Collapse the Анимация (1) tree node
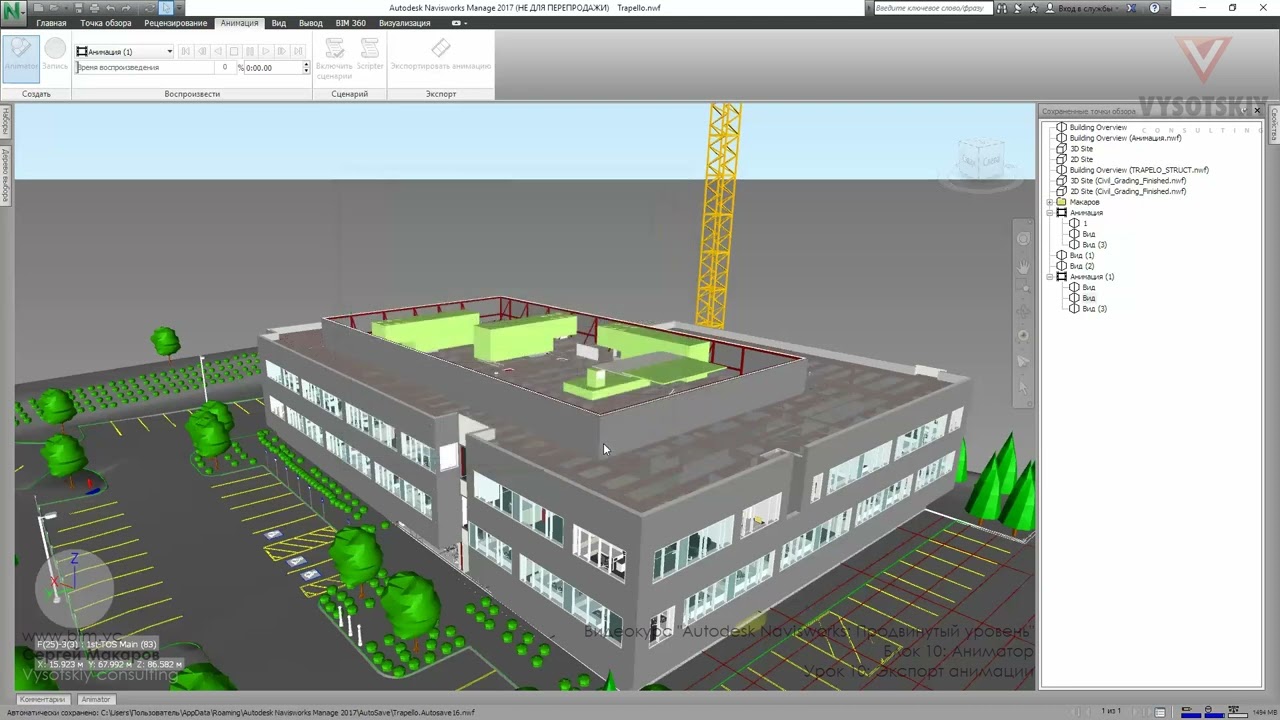 pos(1050,277)
